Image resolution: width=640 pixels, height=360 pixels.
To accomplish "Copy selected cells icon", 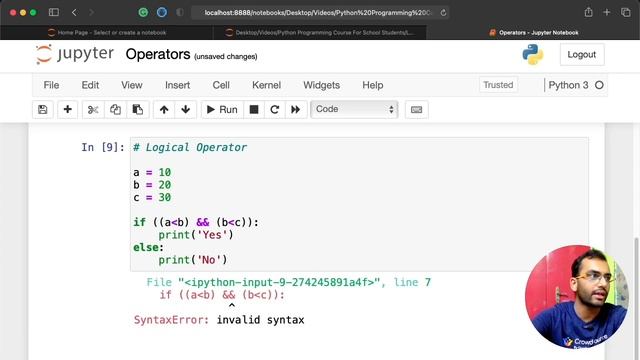I will pos(115,109).
